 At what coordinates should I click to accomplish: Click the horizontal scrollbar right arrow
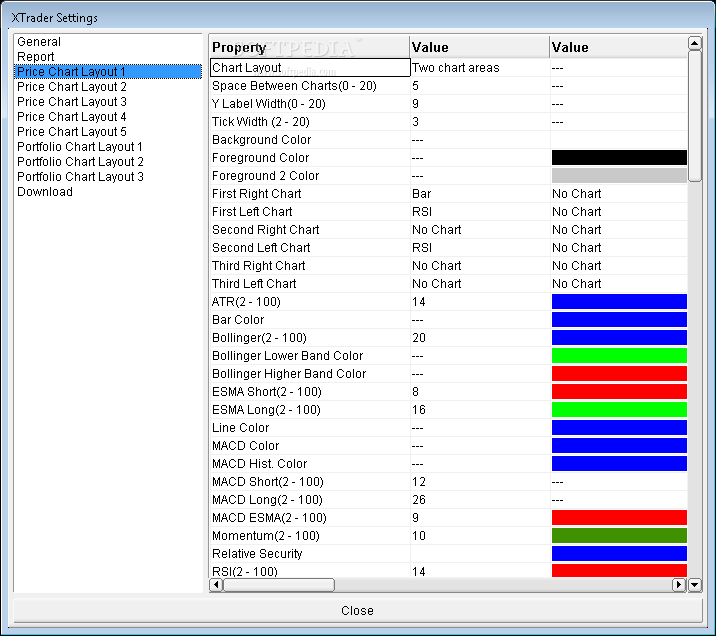click(679, 584)
